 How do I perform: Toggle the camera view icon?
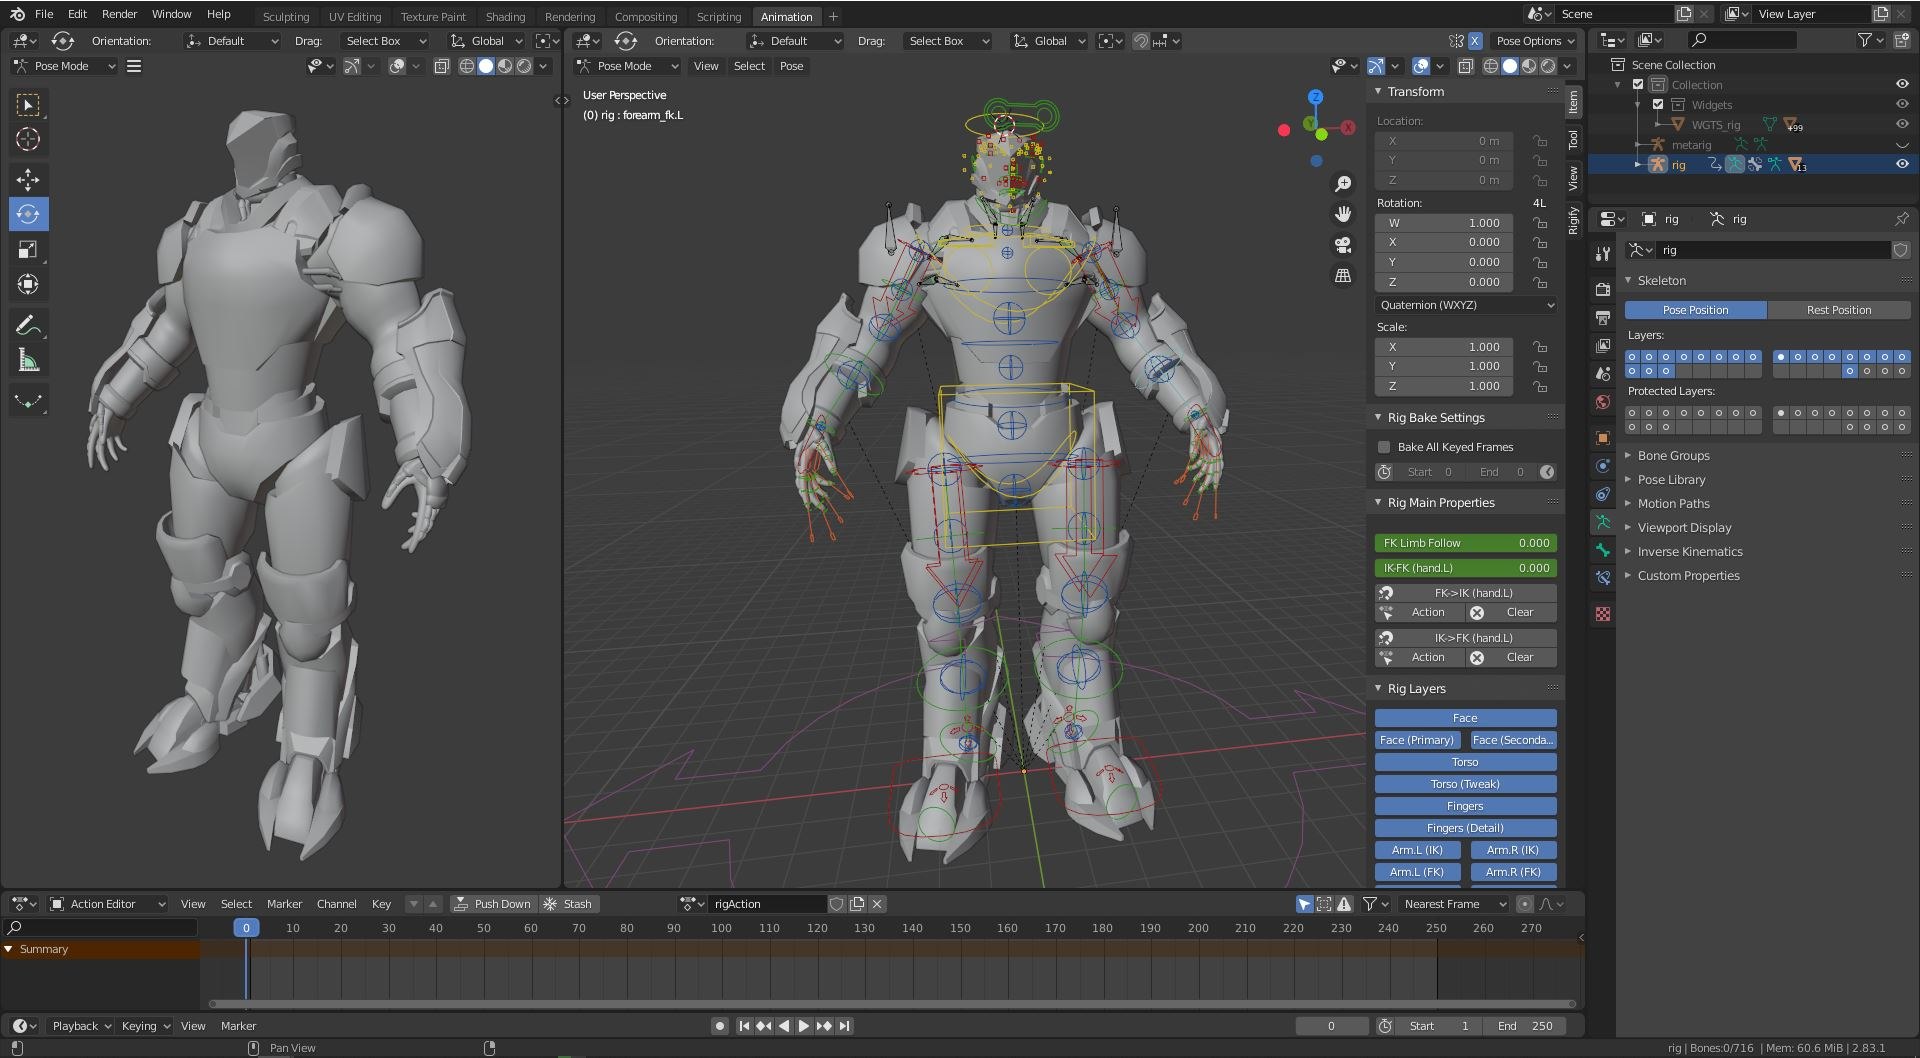click(1343, 245)
